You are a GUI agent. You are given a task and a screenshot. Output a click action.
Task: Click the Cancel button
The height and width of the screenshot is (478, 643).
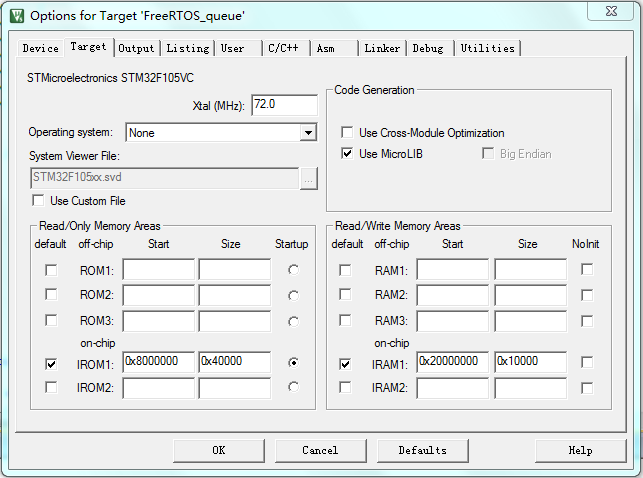(x=321, y=451)
